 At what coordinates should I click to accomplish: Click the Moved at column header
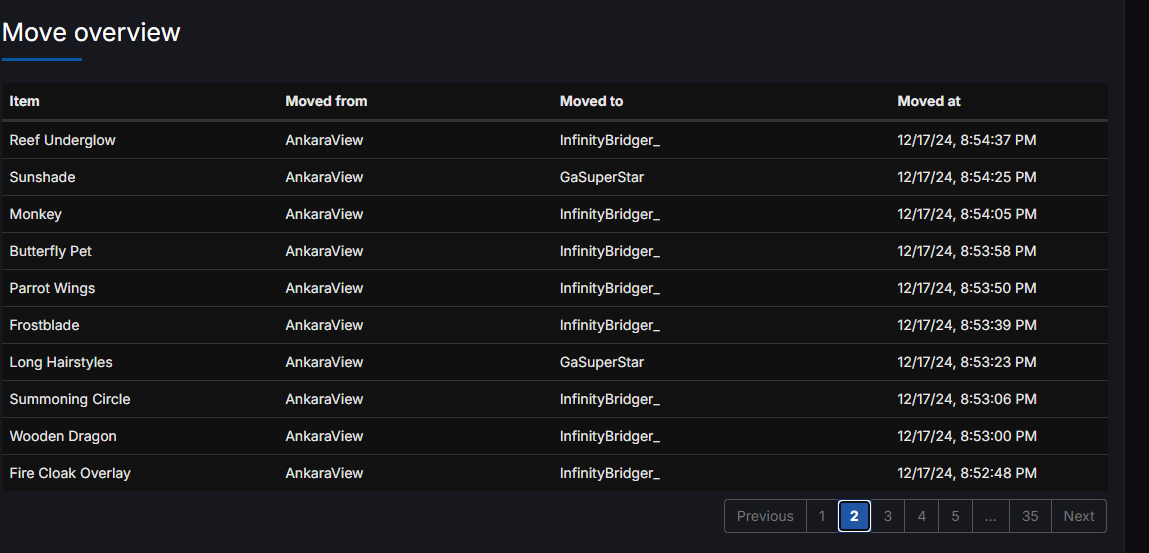pyautogui.click(x=928, y=101)
